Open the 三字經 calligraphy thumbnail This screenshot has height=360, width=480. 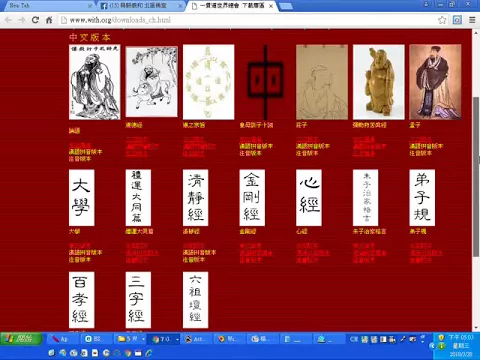click(138, 300)
